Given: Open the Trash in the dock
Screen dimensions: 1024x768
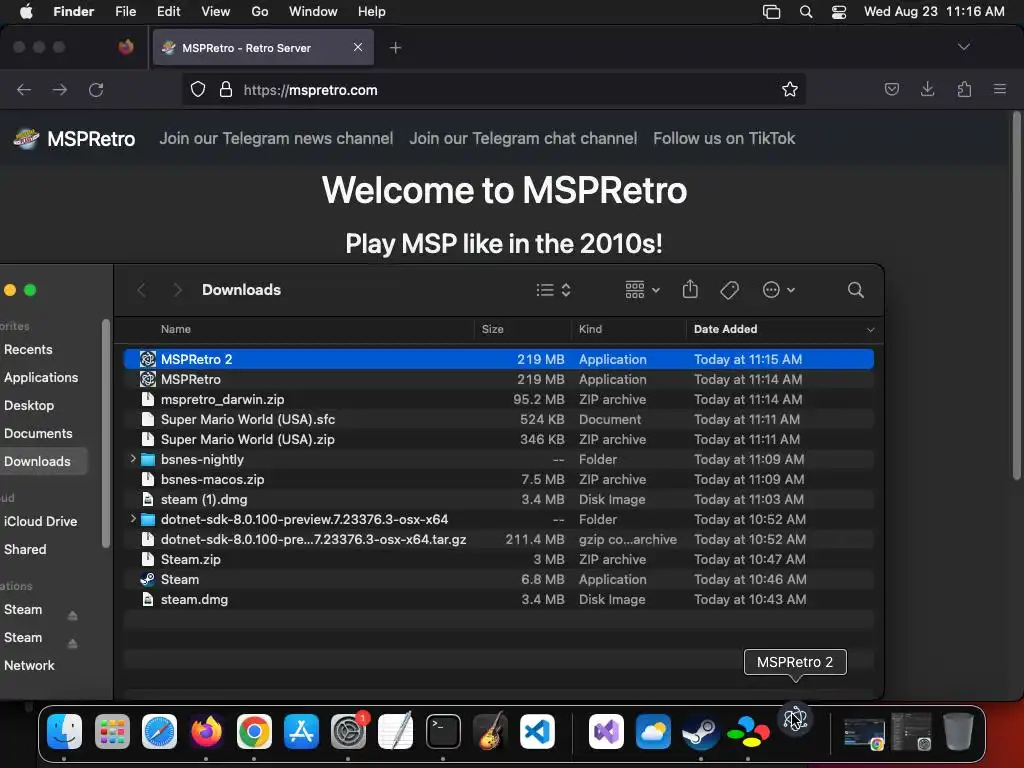Looking at the screenshot, I should 958,731.
